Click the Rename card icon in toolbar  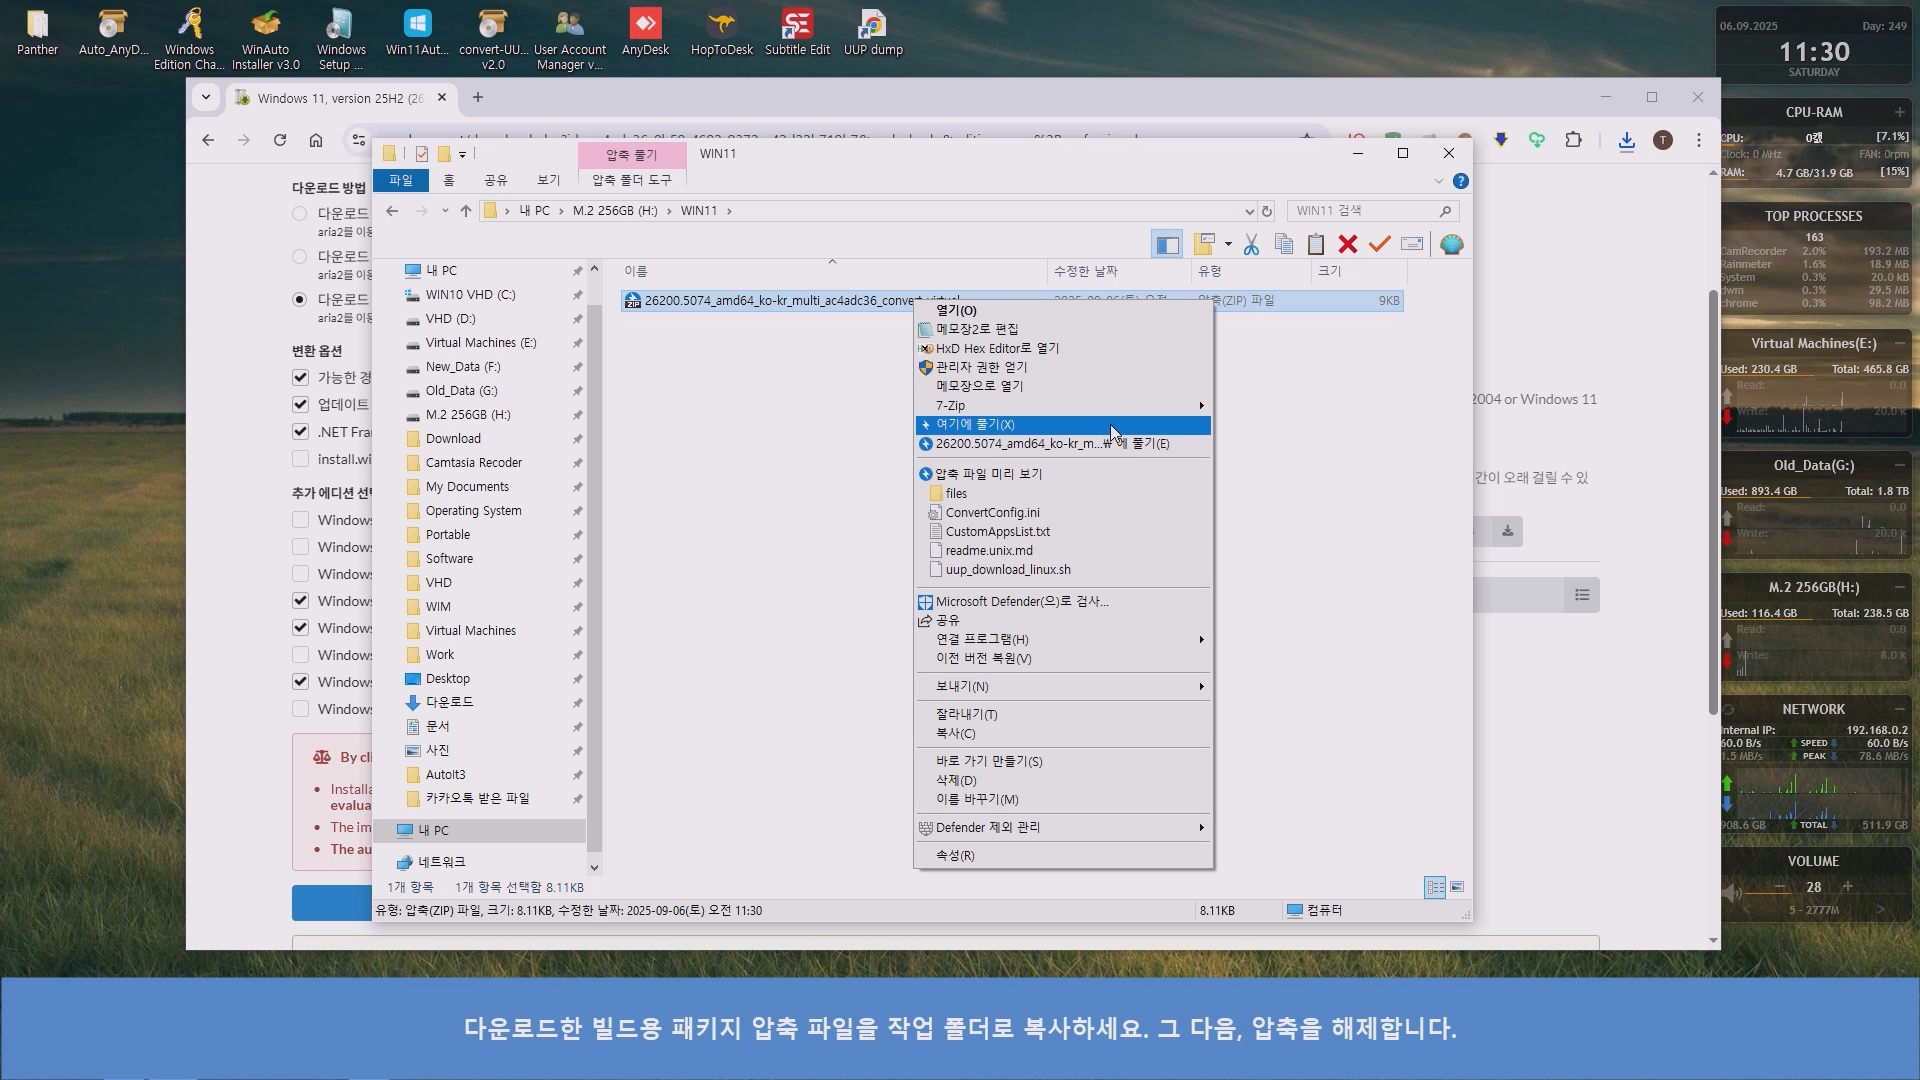click(1412, 244)
